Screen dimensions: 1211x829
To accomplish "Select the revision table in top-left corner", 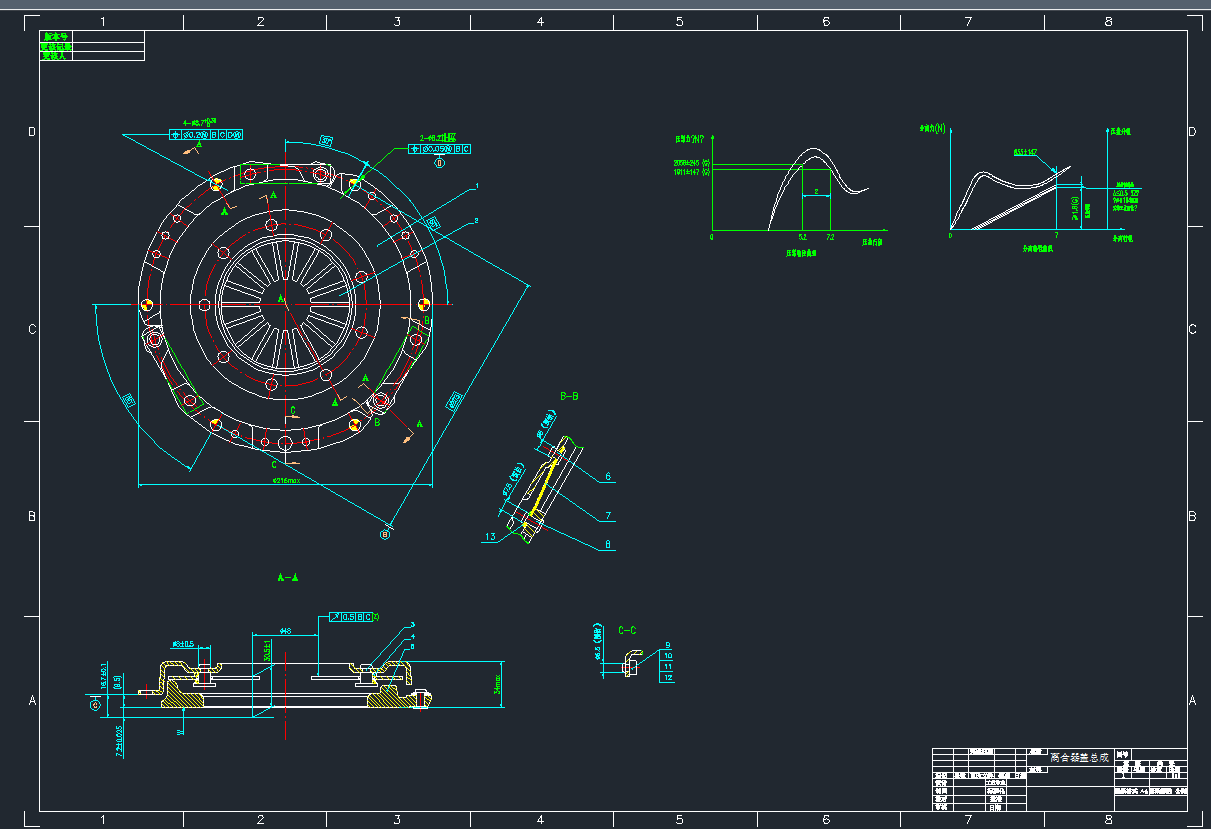I will 92,46.
